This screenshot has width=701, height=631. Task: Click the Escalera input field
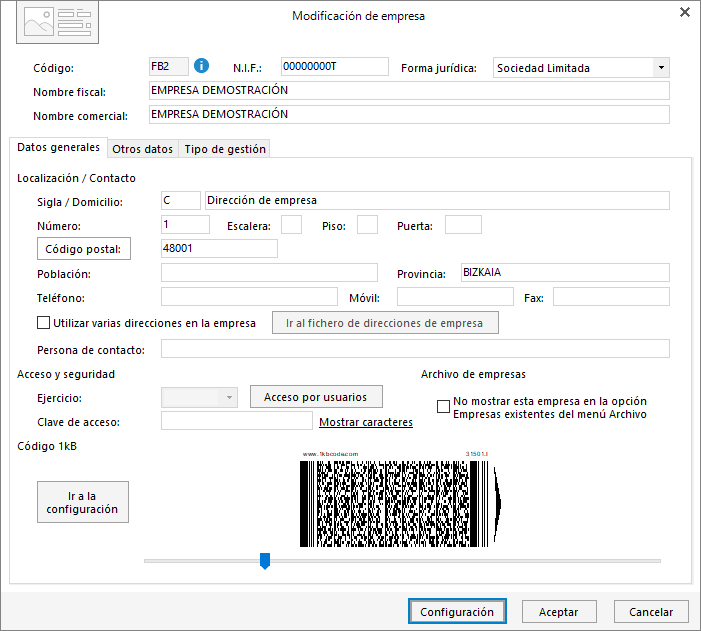pos(291,224)
